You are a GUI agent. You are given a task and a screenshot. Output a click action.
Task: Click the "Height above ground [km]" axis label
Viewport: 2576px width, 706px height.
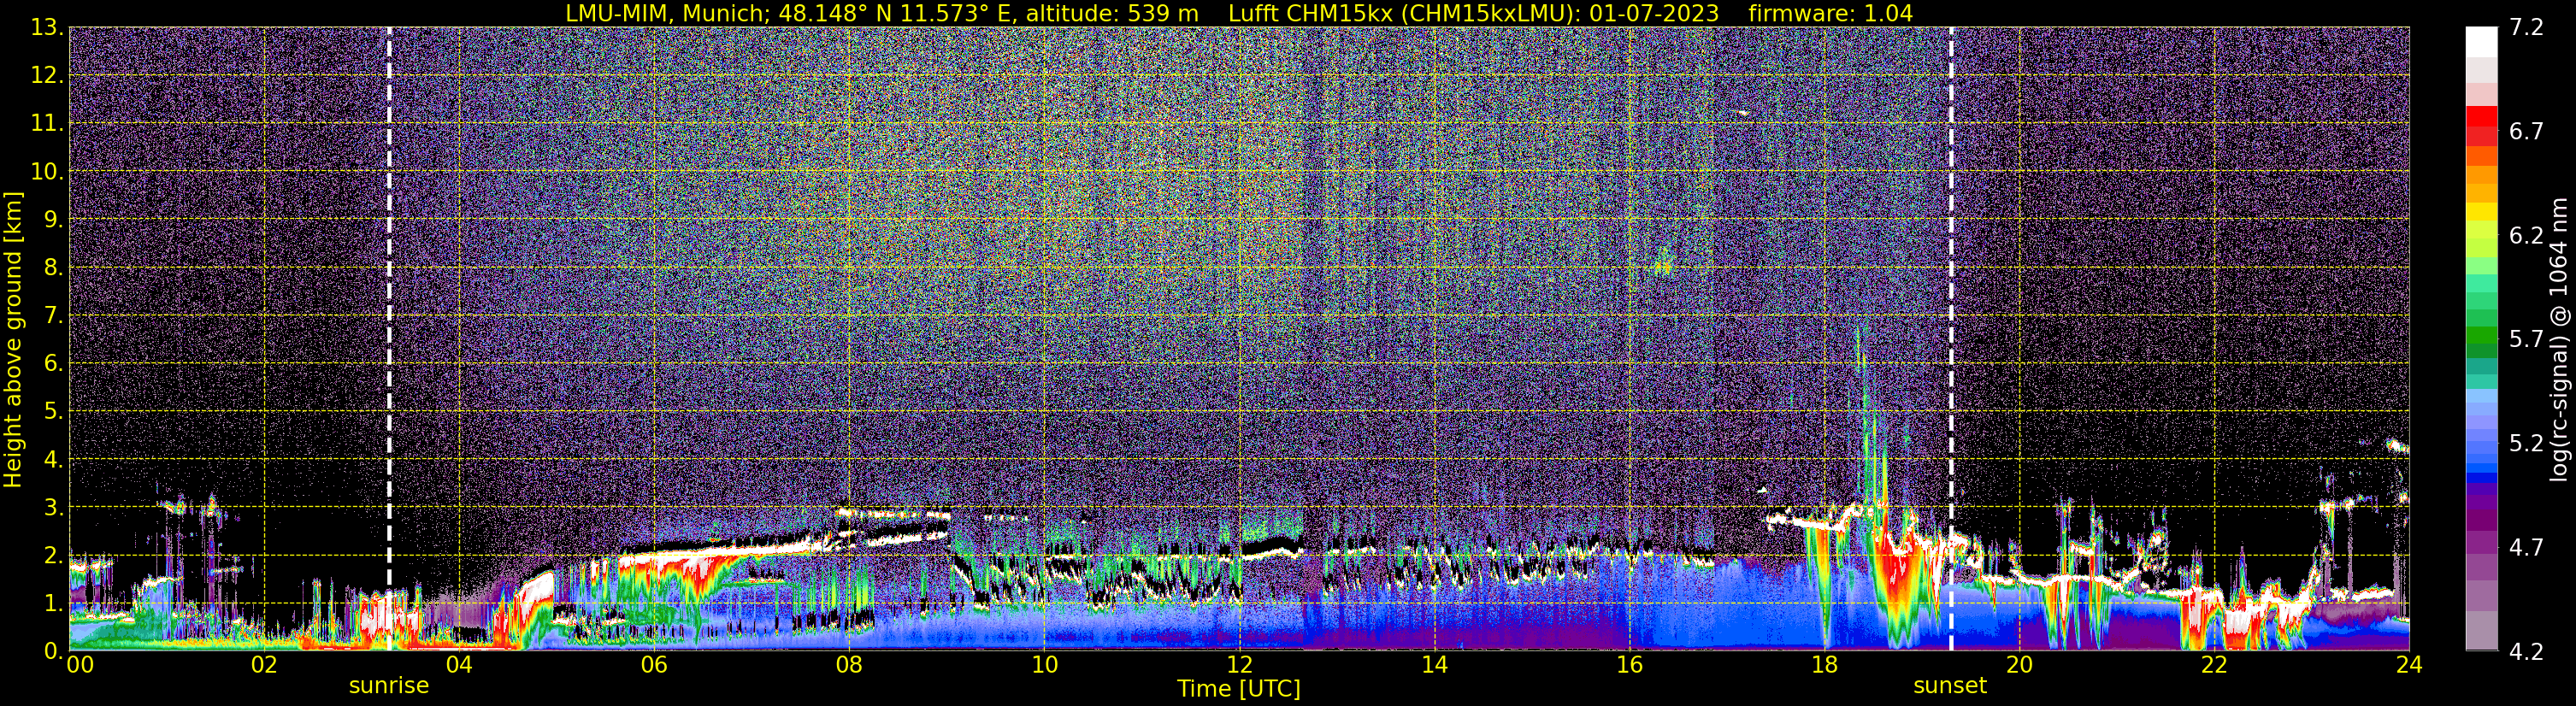(13, 339)
